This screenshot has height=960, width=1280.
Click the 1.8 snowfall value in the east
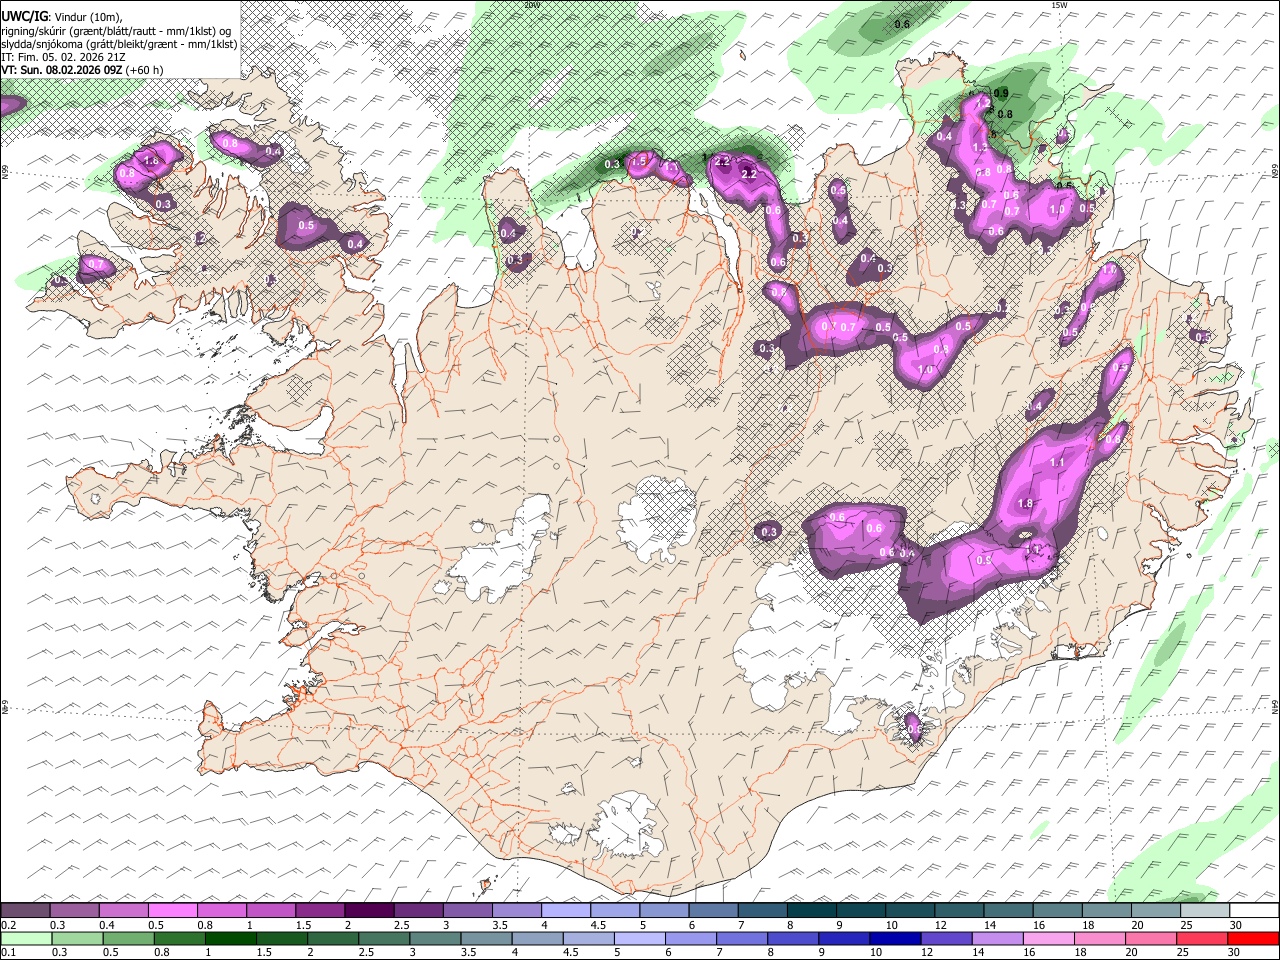pyautogui.click(x=1025, y=504)
